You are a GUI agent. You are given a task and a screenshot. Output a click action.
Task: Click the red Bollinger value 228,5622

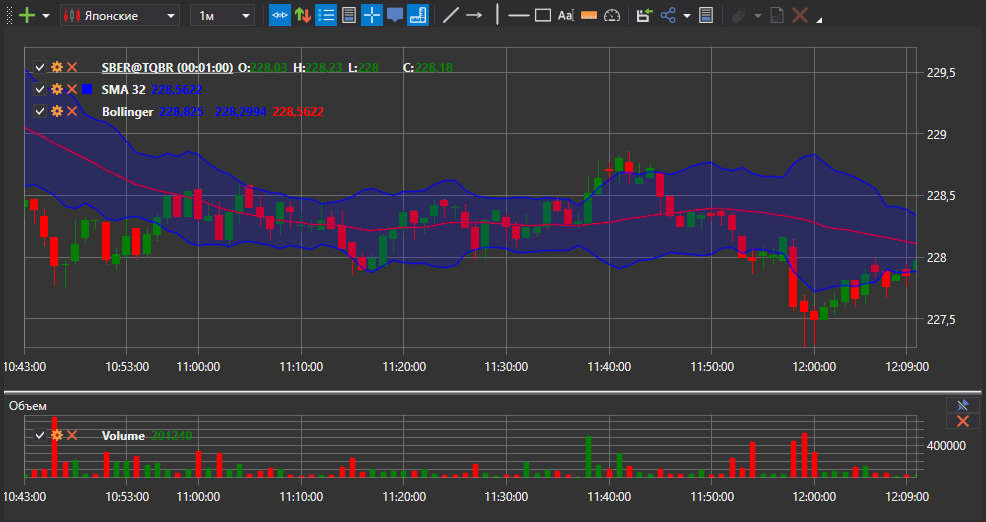[x=298, y=112]
